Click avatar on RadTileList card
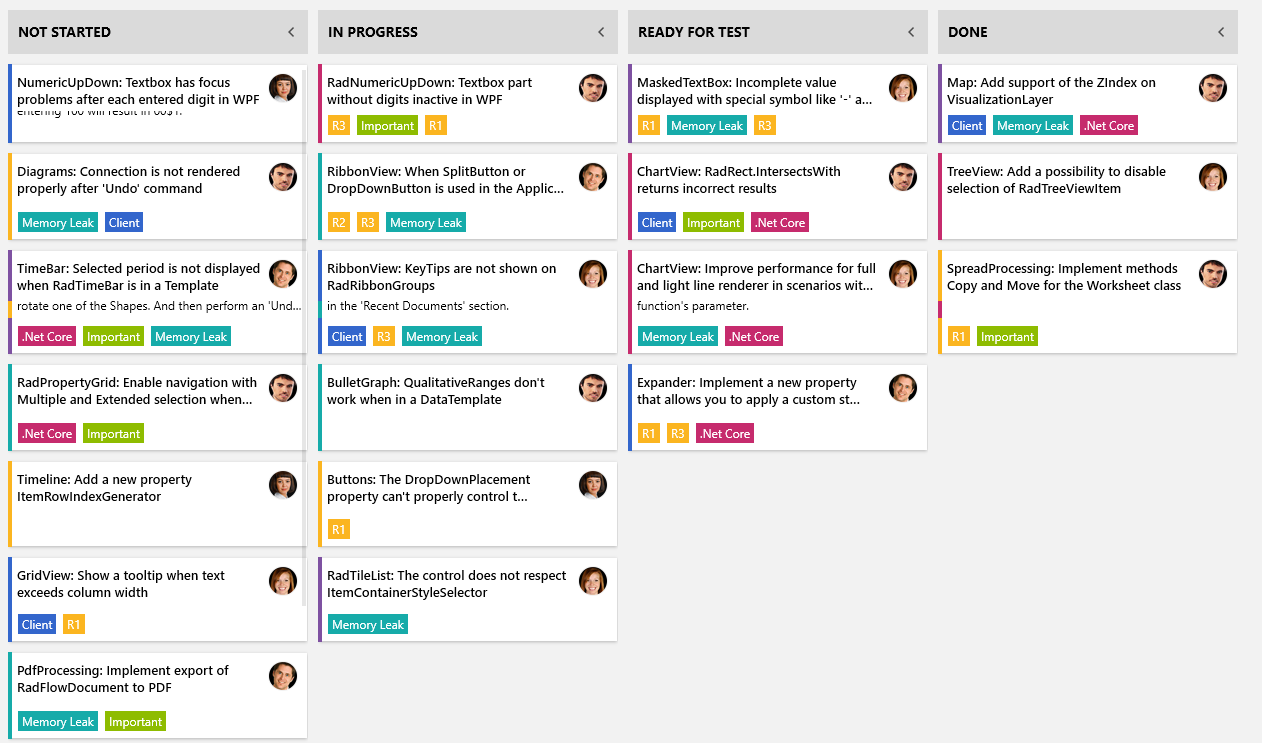Screen dimensions: 1262x743 (593, 581)
